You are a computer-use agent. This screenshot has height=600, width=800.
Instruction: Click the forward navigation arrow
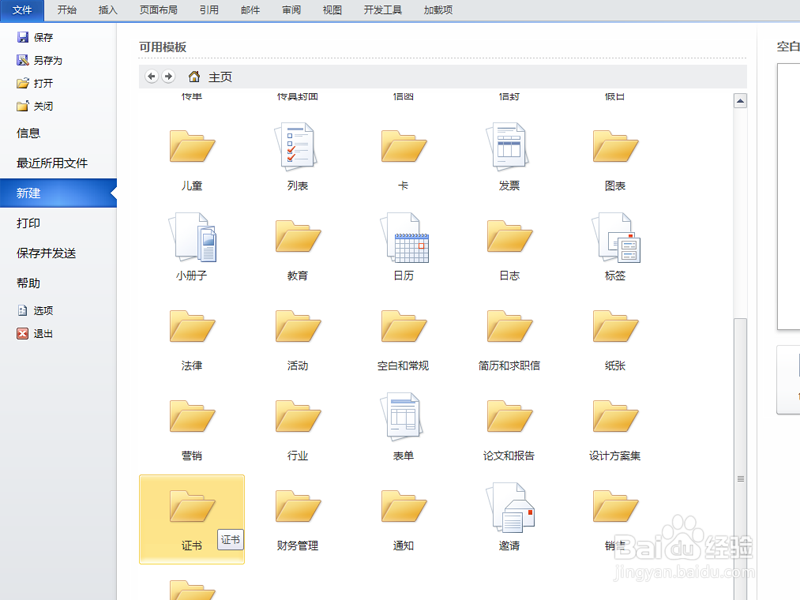pyautogui.click(x=167, y=75)
